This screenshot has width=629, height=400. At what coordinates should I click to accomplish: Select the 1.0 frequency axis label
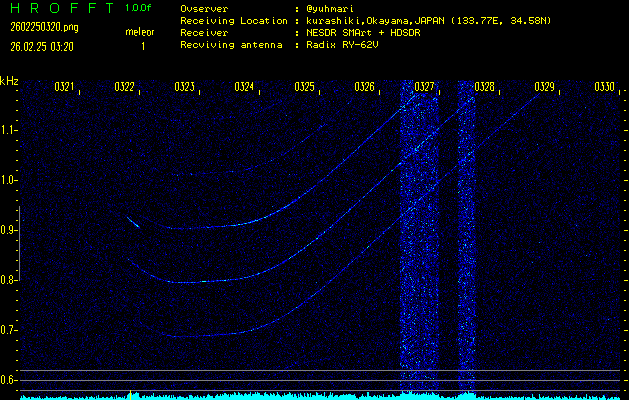pyautogui.click(x=10, y=180)
